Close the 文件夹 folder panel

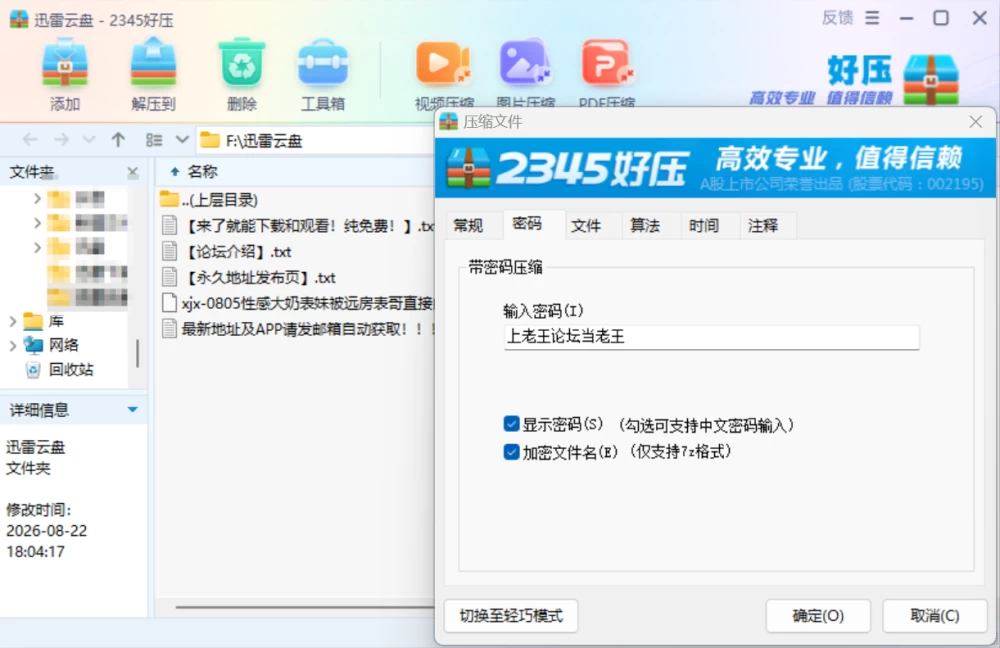coord(133,172)
